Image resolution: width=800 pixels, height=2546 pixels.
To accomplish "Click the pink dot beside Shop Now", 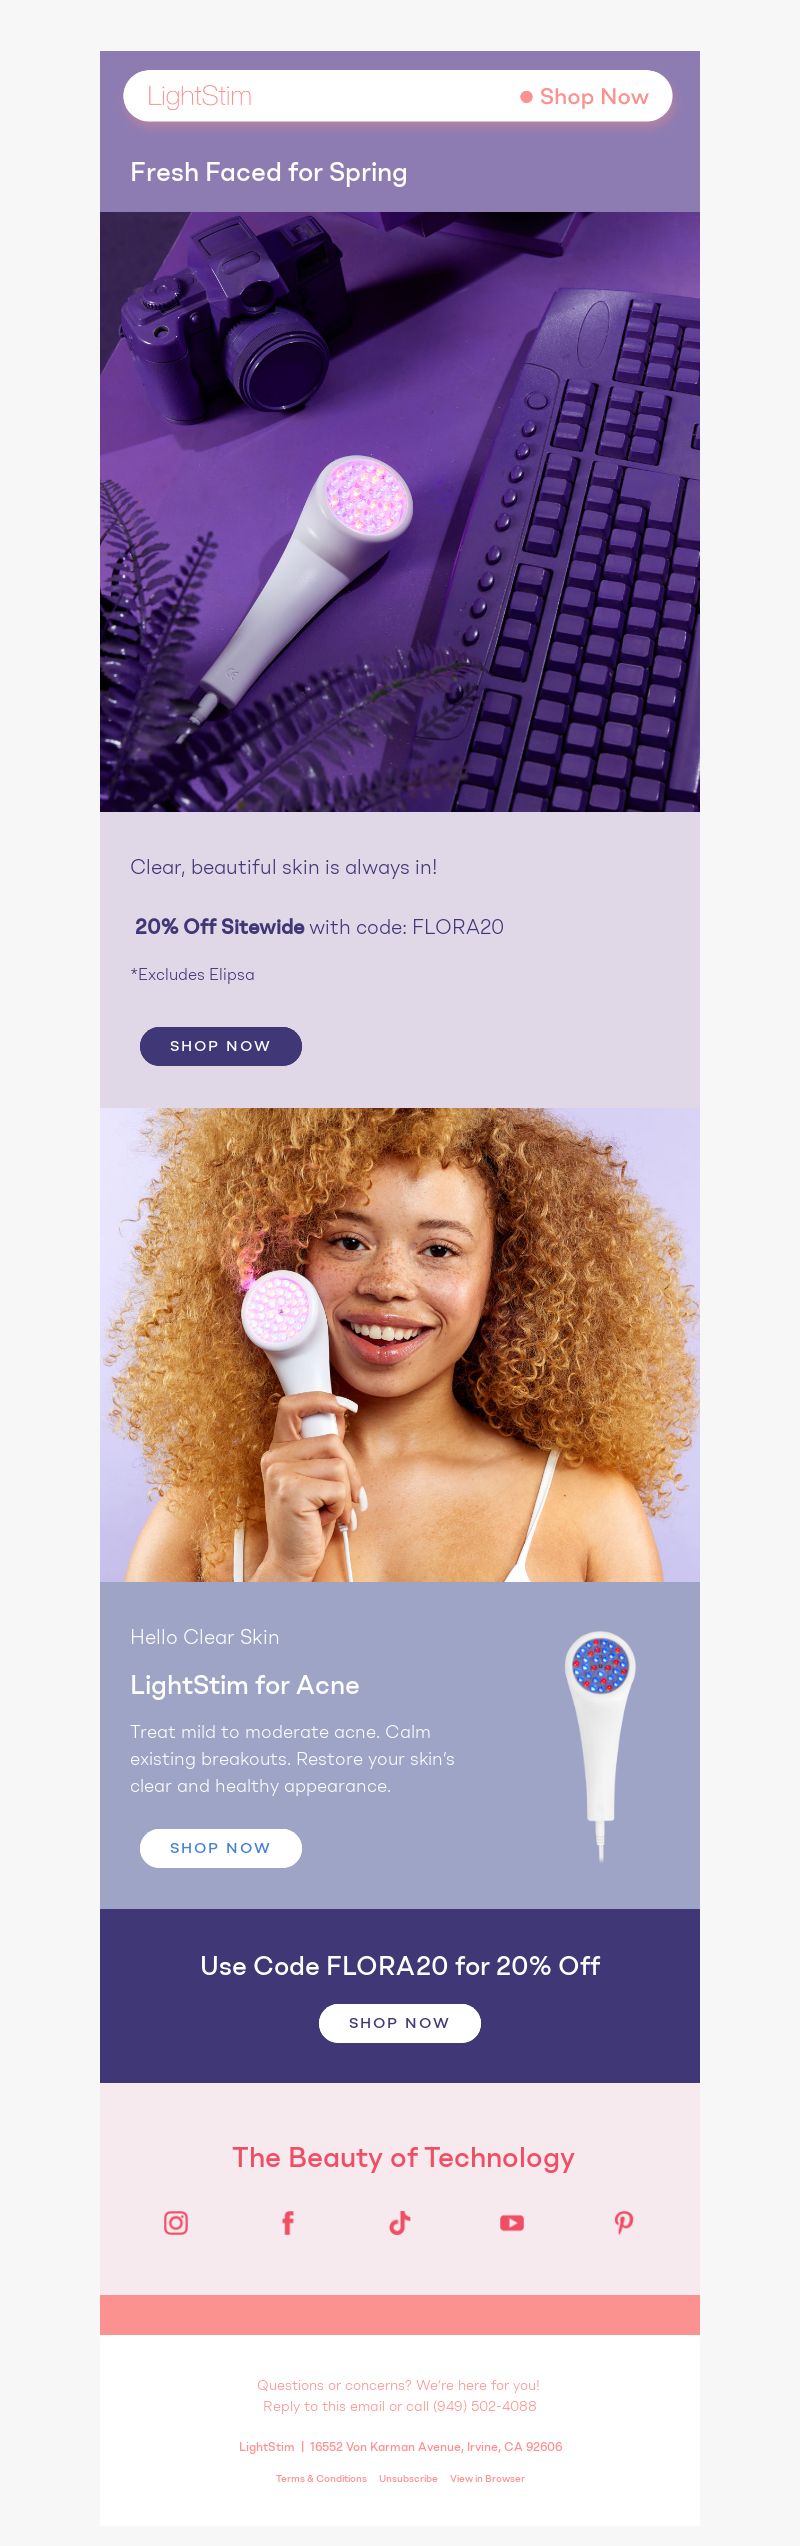I will tap(526, 97).
